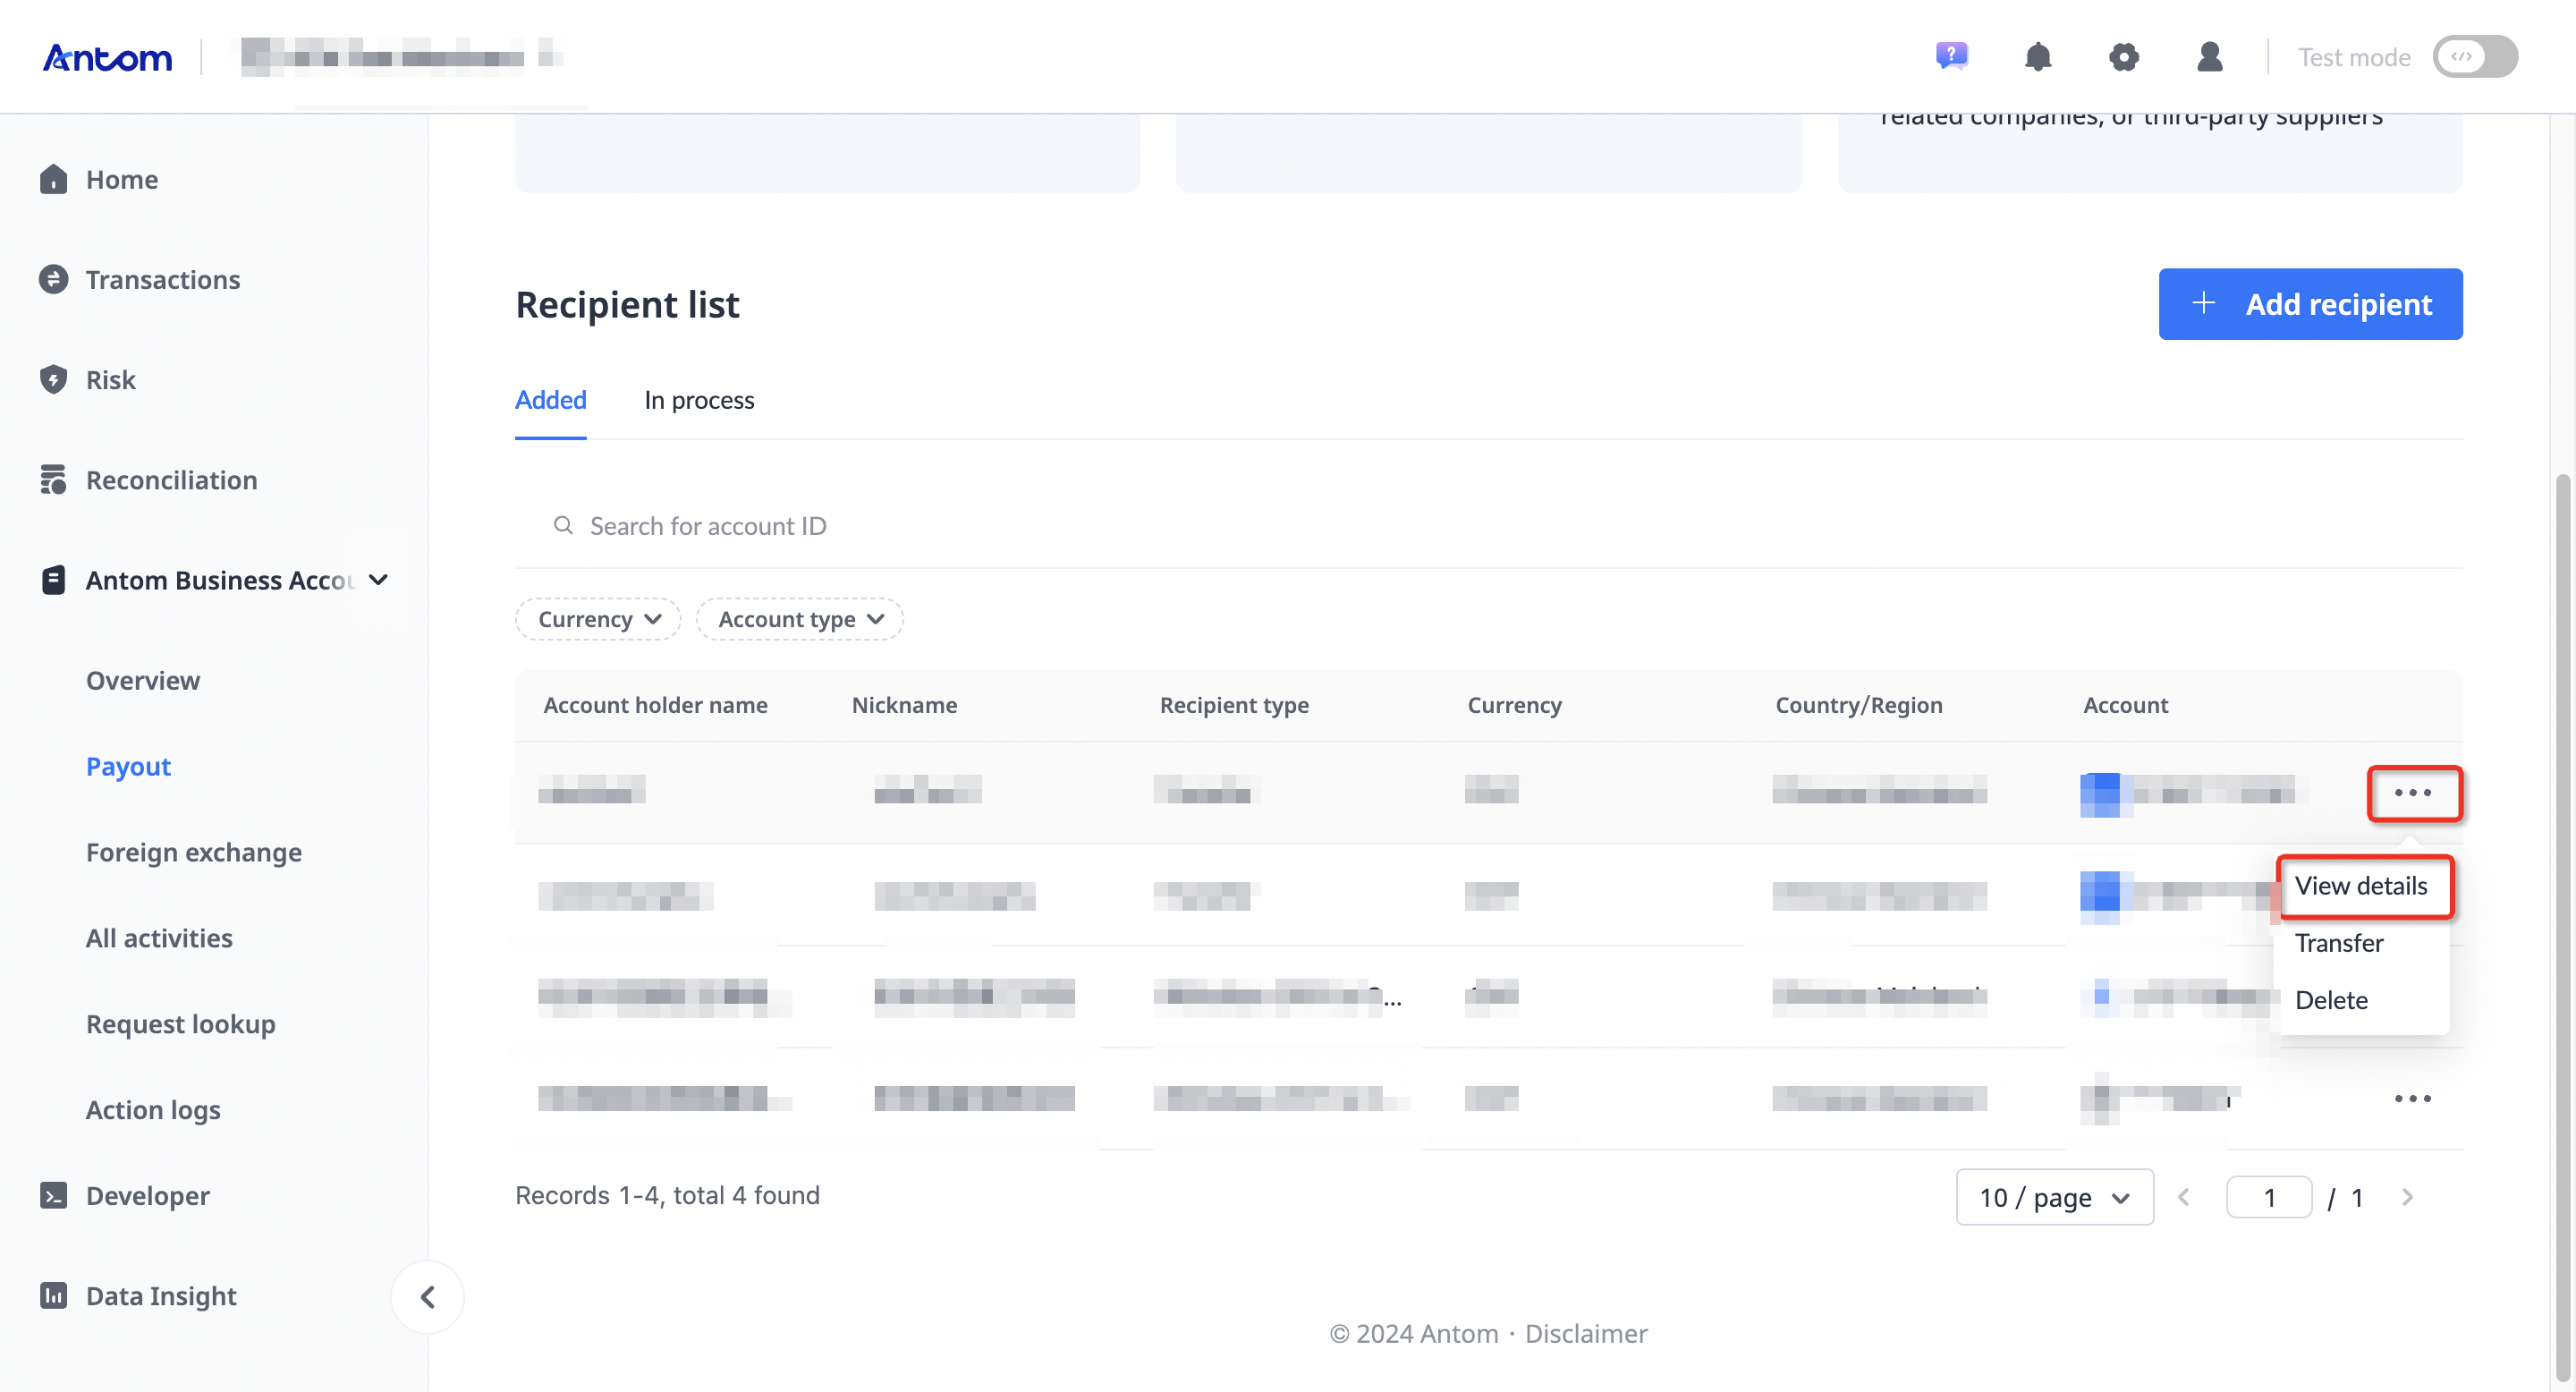This screenshot has height=1392, width=2576.
Task: Open notifications bell icon
Action: [2038, 57]
